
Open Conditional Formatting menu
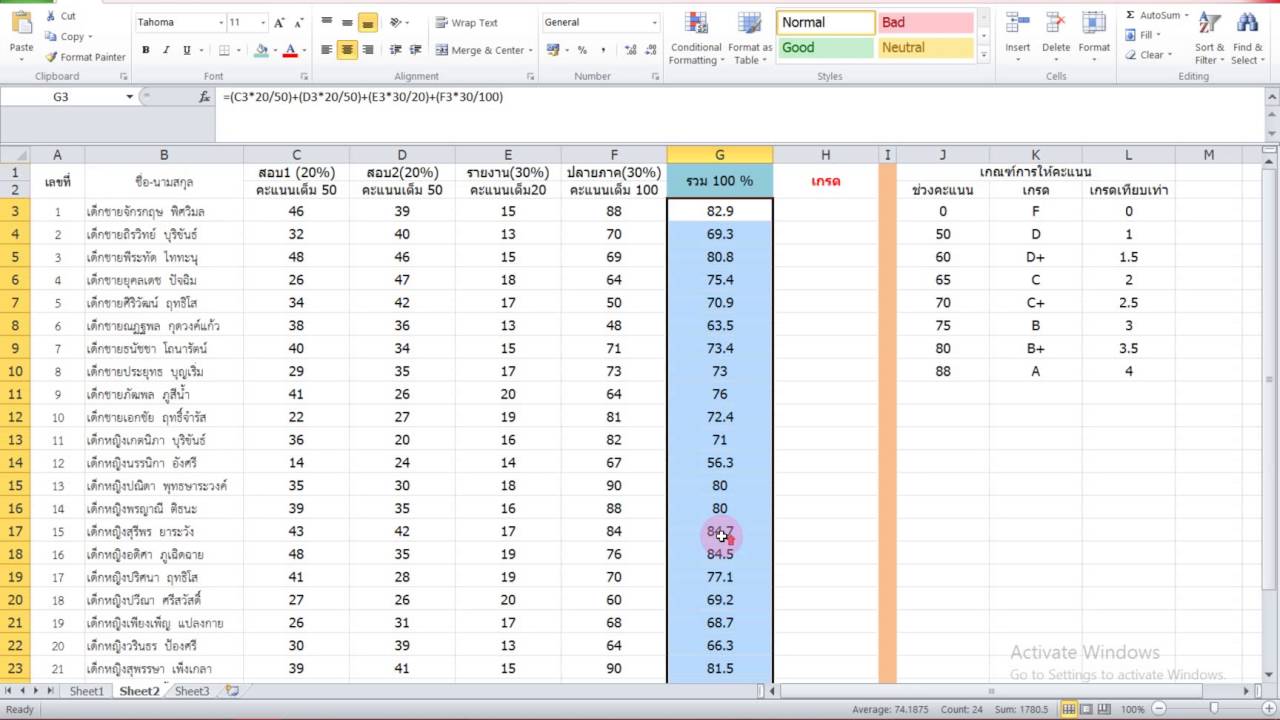click(696, 39)
